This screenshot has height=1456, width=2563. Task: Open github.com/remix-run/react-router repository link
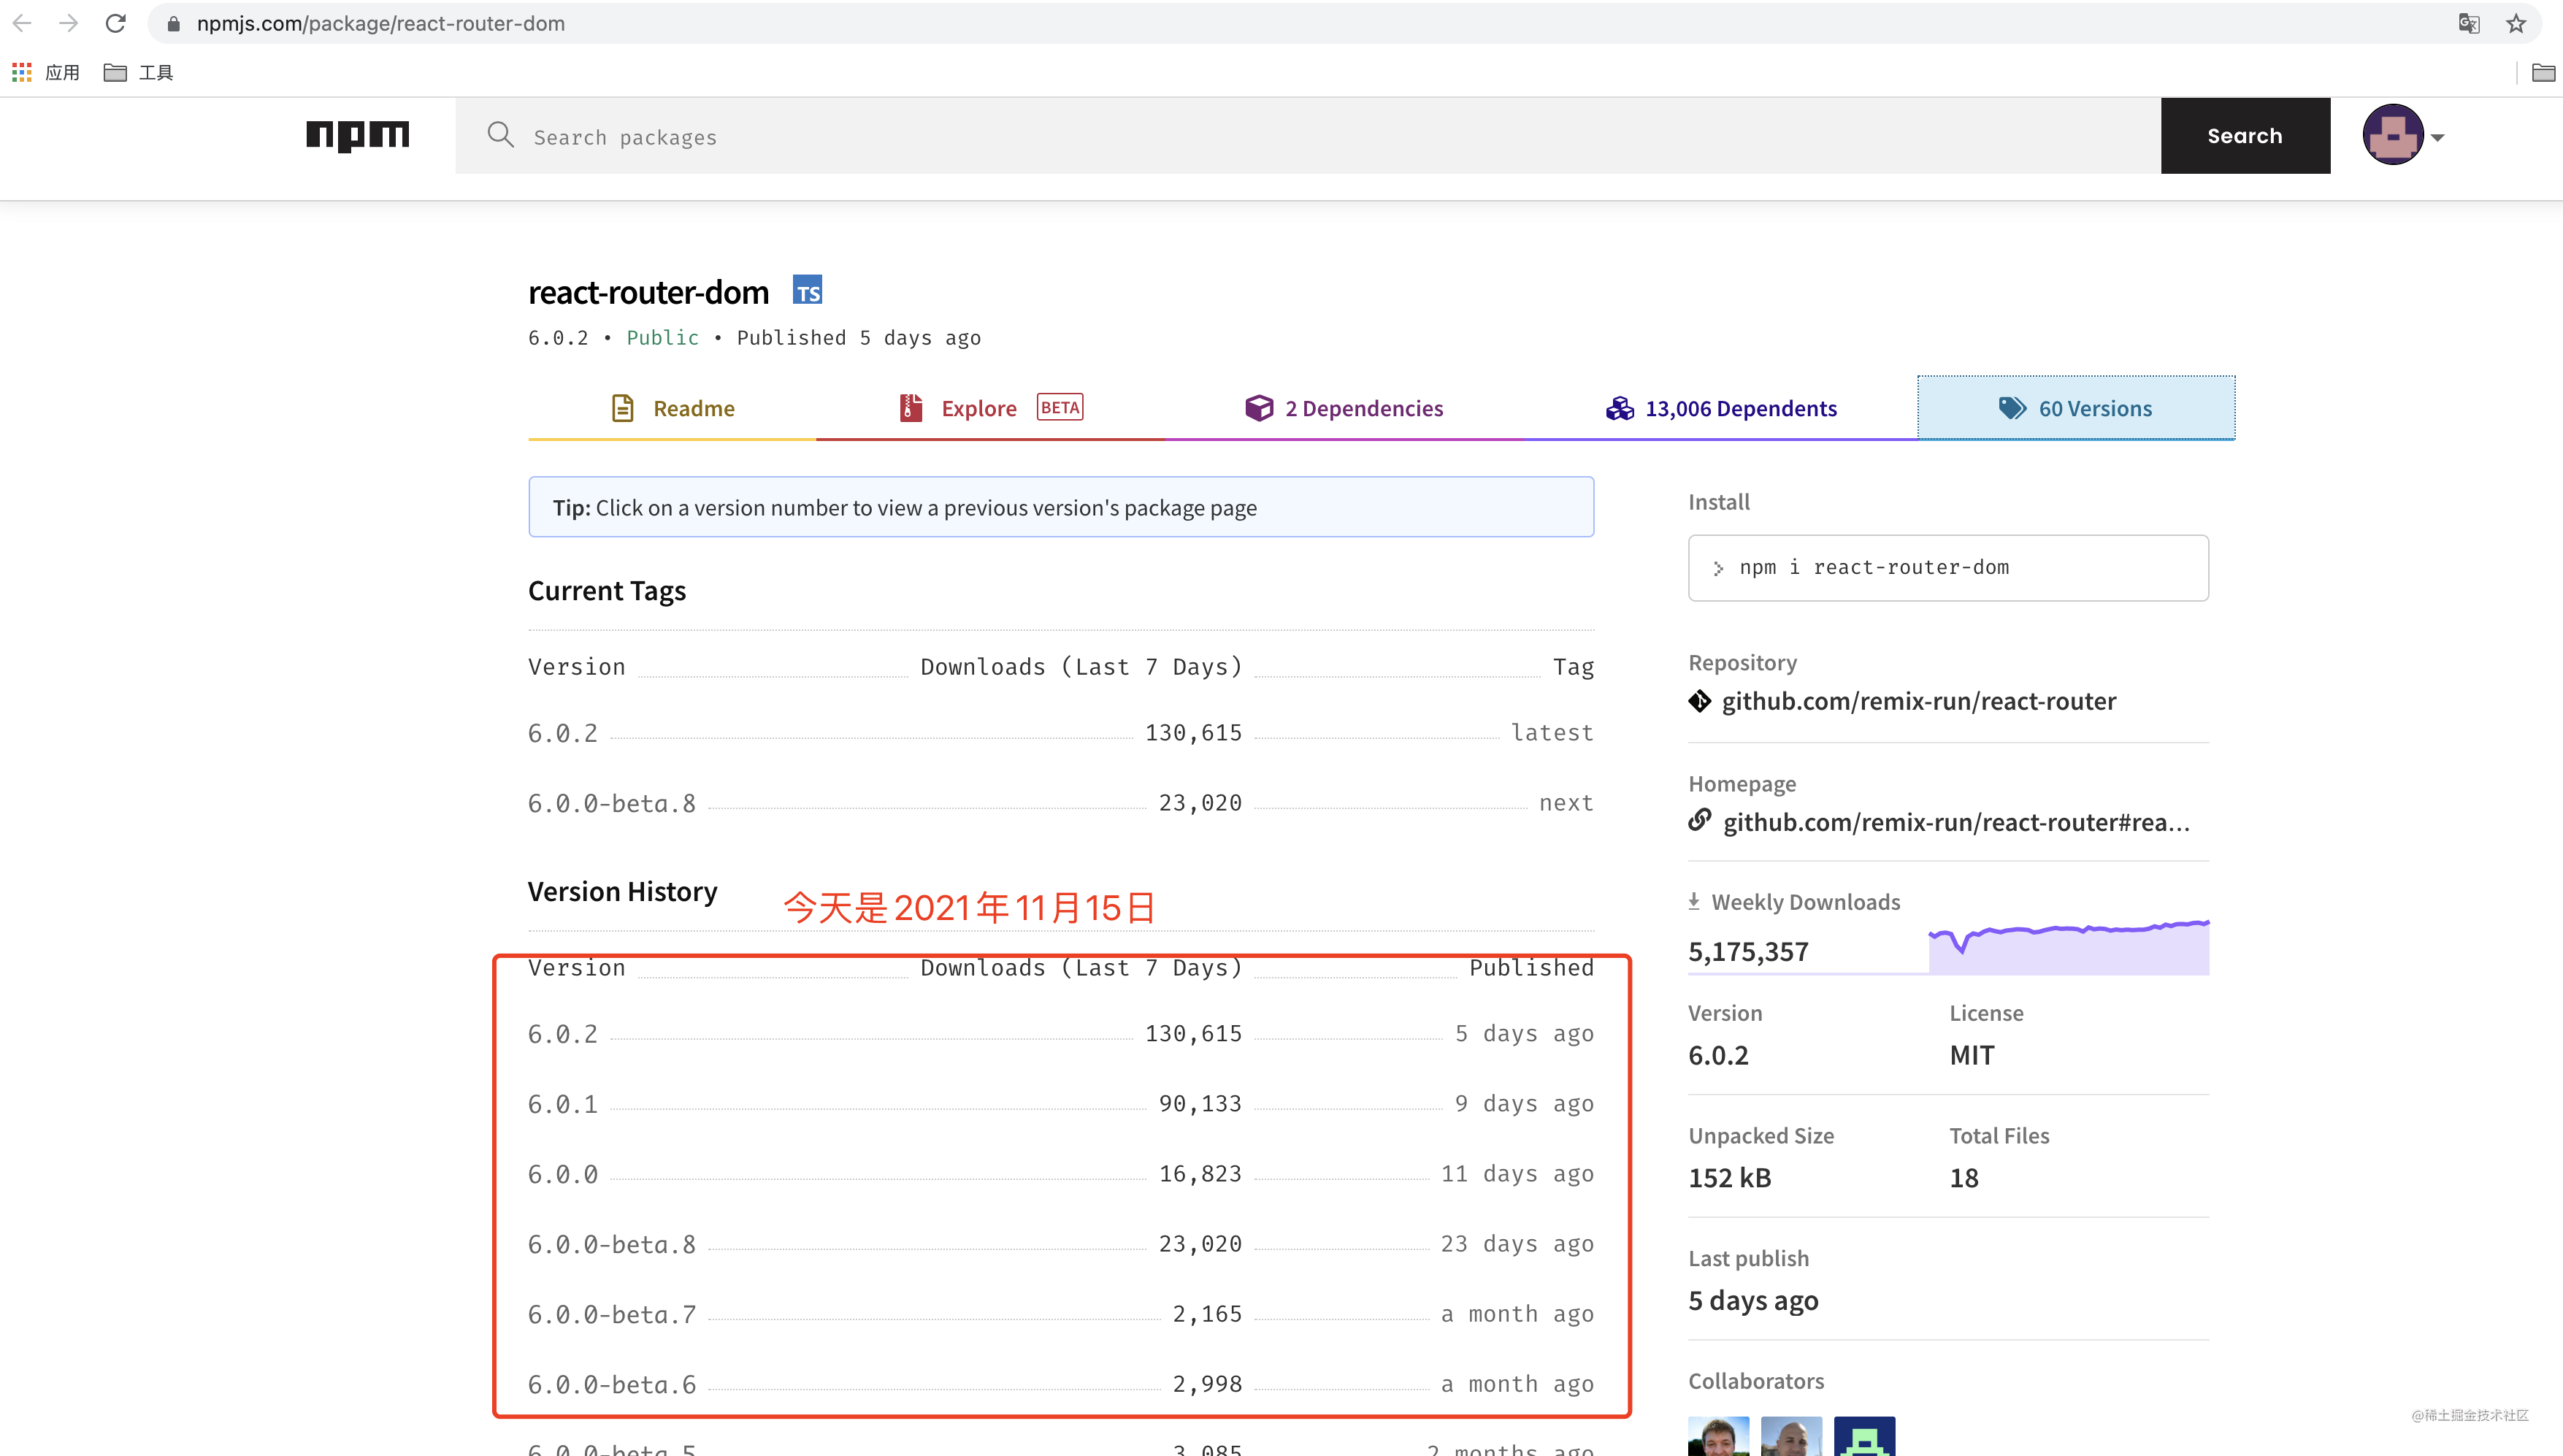click(1918, 701)
